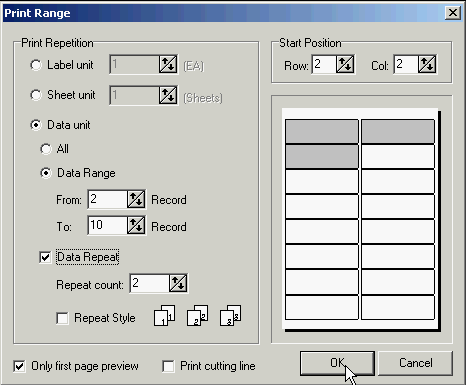The image size is (466, 385).
Task: Click the Sheet unit quantity field
Action: click(135, 95)
